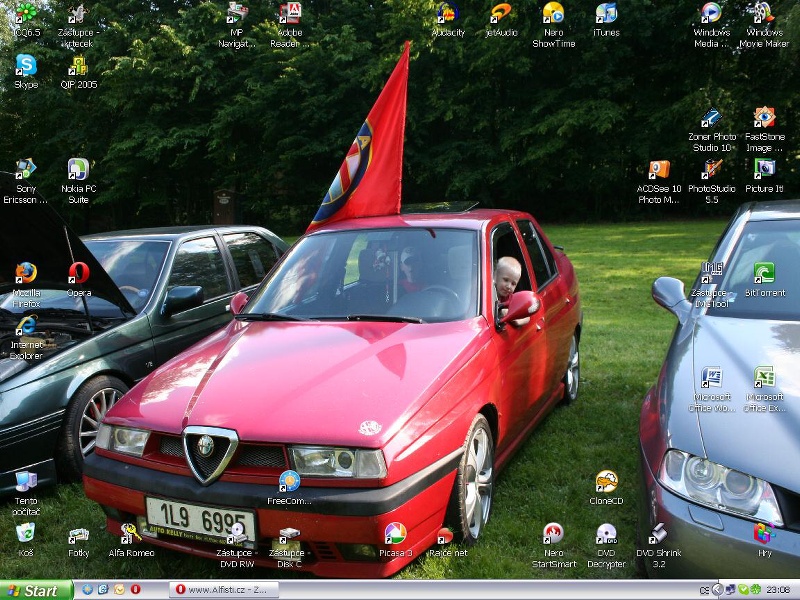The height and width of the screenshot is (600, 800).
Task: Switch to the www.Alfisti.cz taskbar window
Action: [219, 590]
